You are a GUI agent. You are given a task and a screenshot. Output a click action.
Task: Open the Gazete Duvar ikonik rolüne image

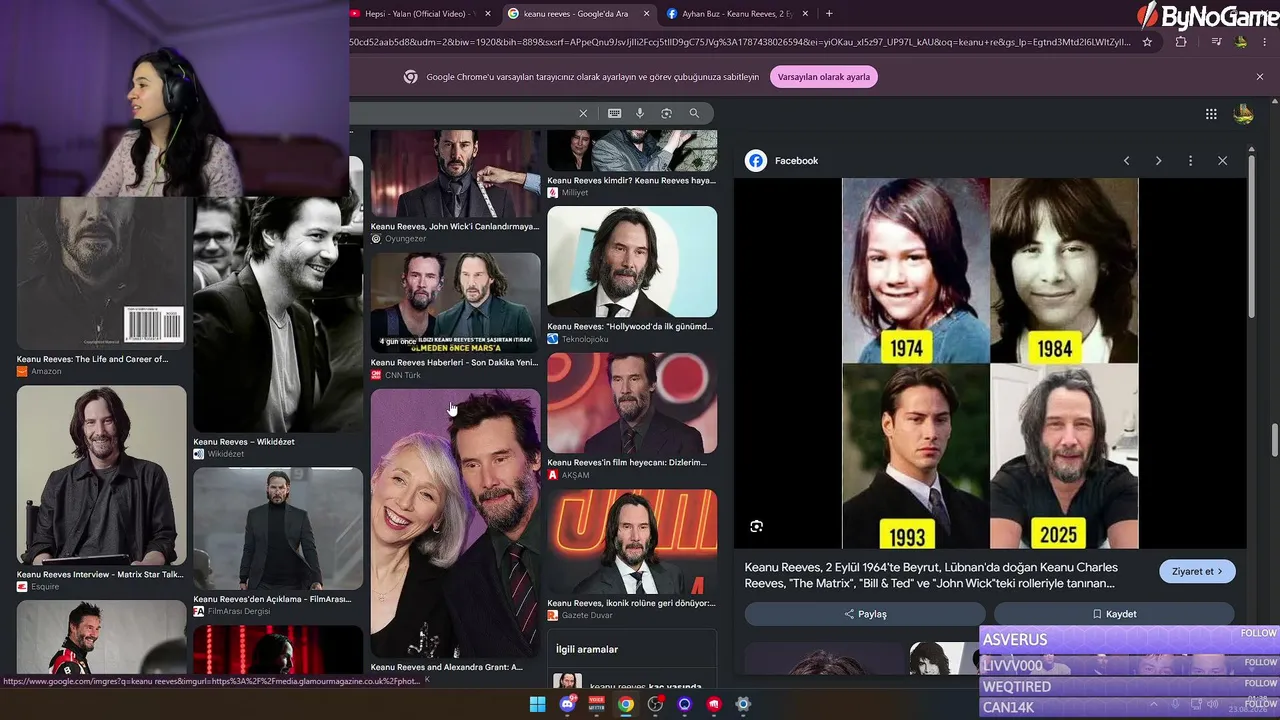coord(632,541)
